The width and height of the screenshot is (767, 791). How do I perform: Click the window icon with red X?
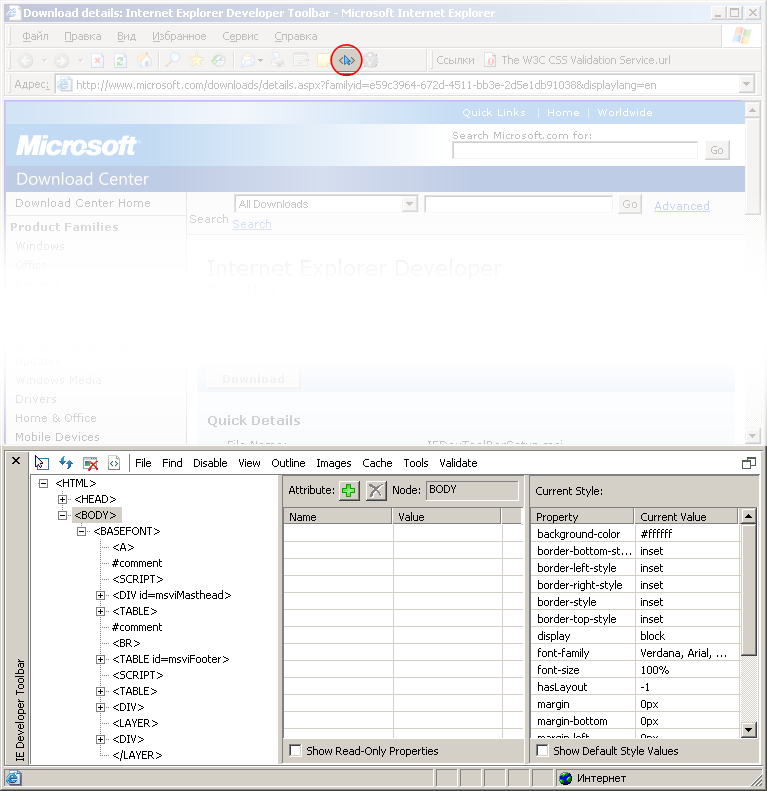[x=90, y=463]
